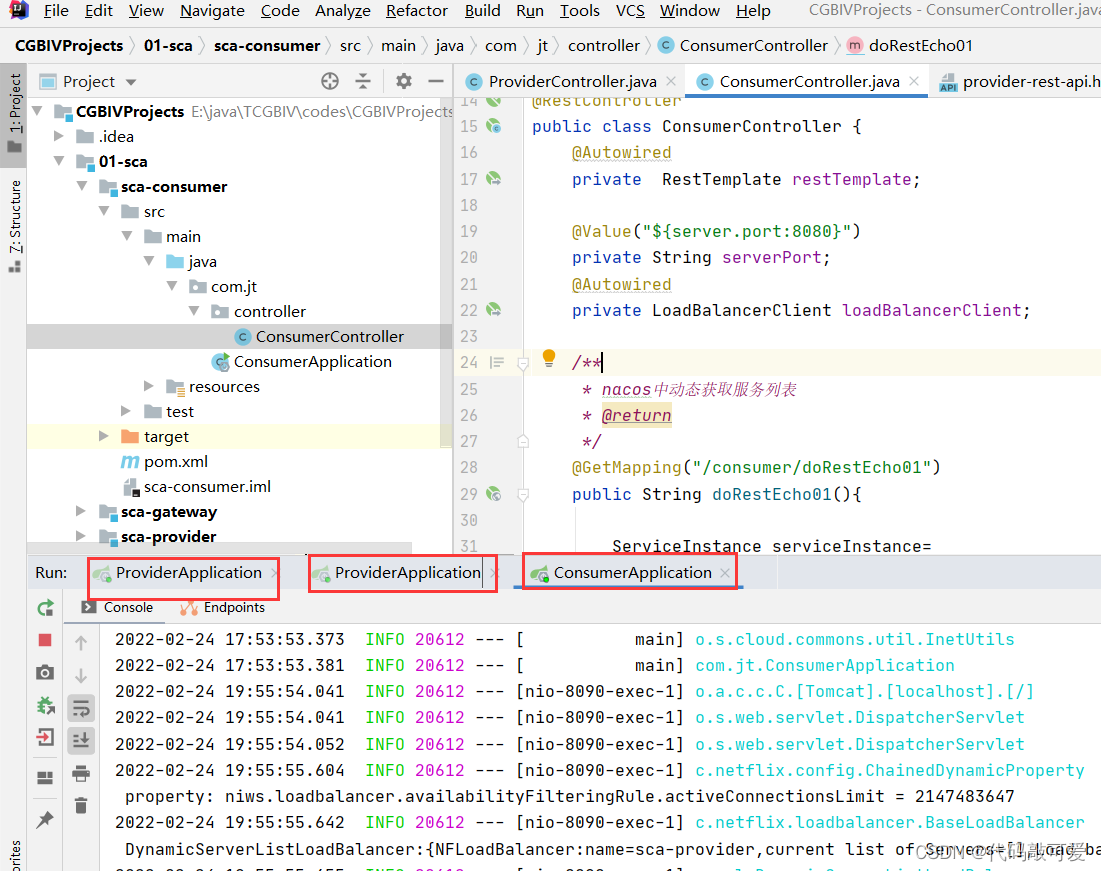The image size is (1101, 871).
Task: Collapse the controller package
Action: [x=195, y=311]
